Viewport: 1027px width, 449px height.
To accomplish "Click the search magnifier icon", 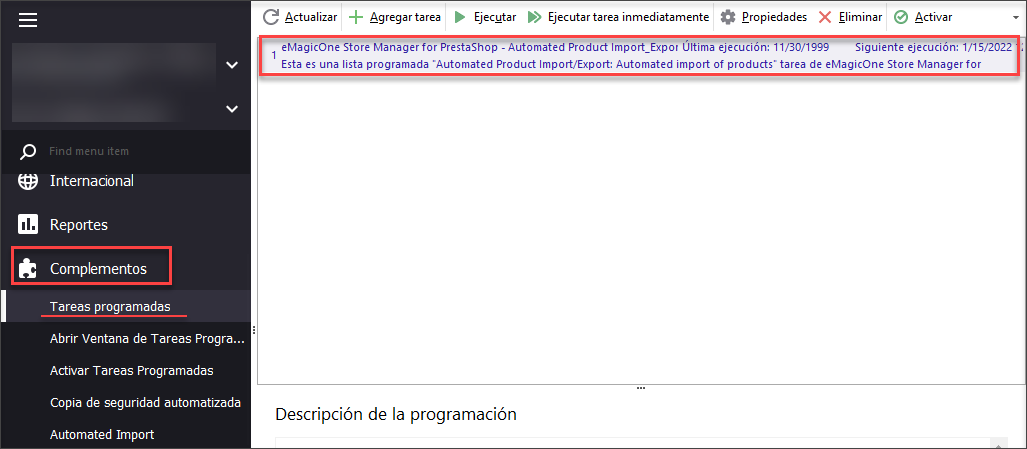I will click(28, 152).
